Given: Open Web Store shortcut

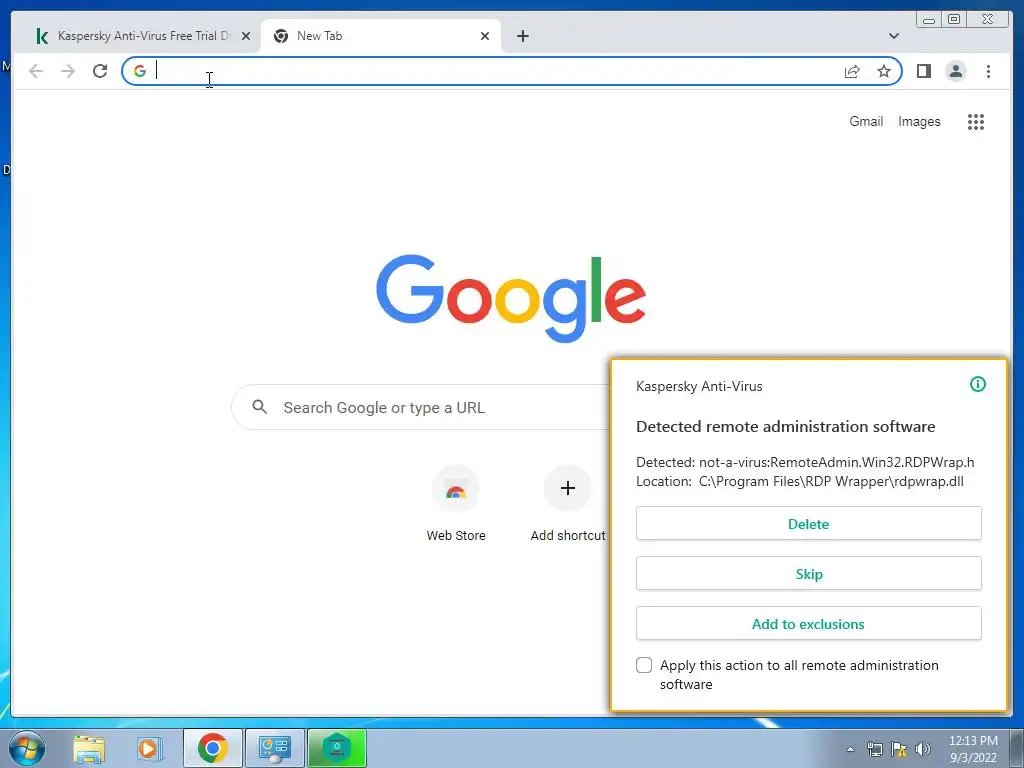Looking at the screenshot, I should (456, 504).
